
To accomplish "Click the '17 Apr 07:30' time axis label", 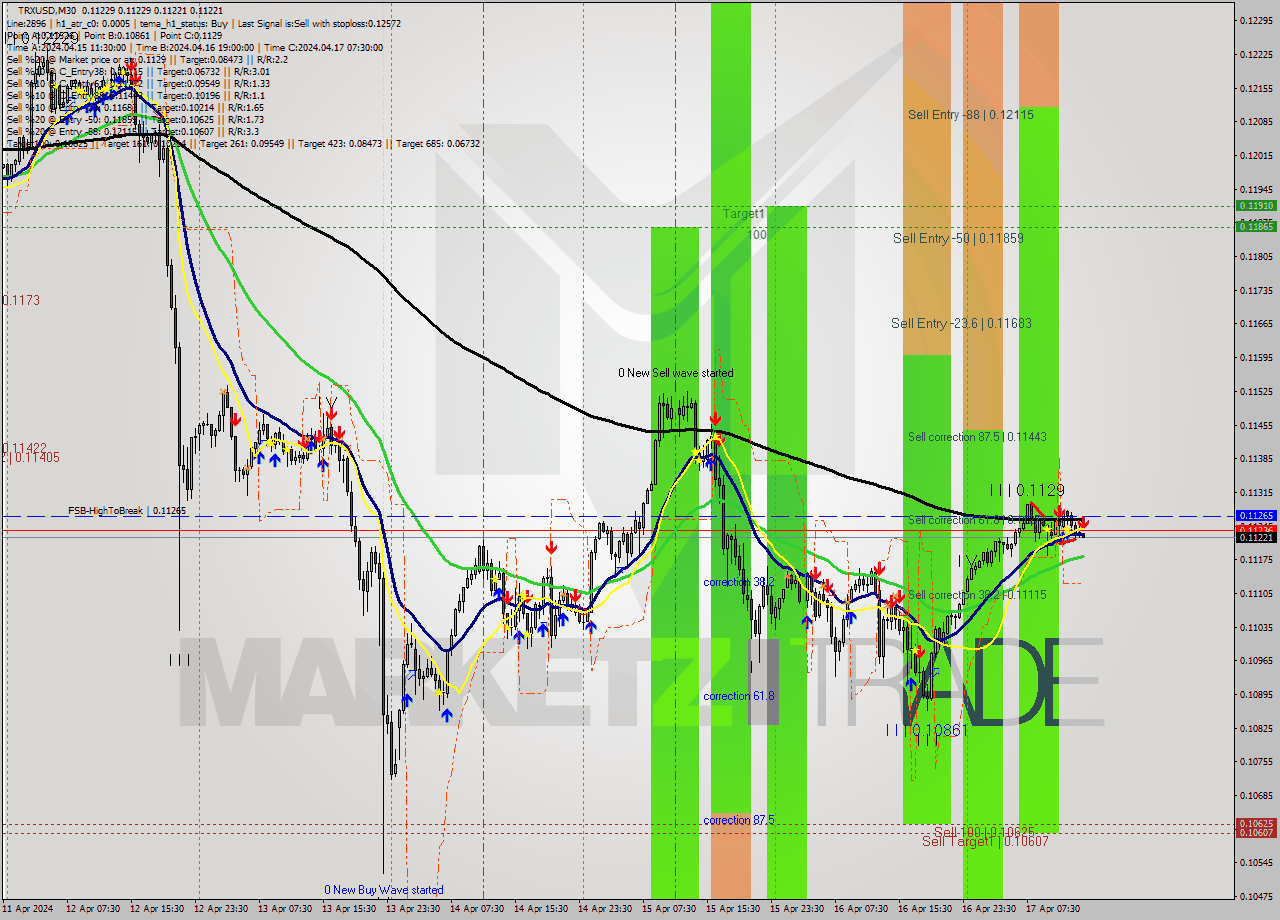I will coord(1053,909).
